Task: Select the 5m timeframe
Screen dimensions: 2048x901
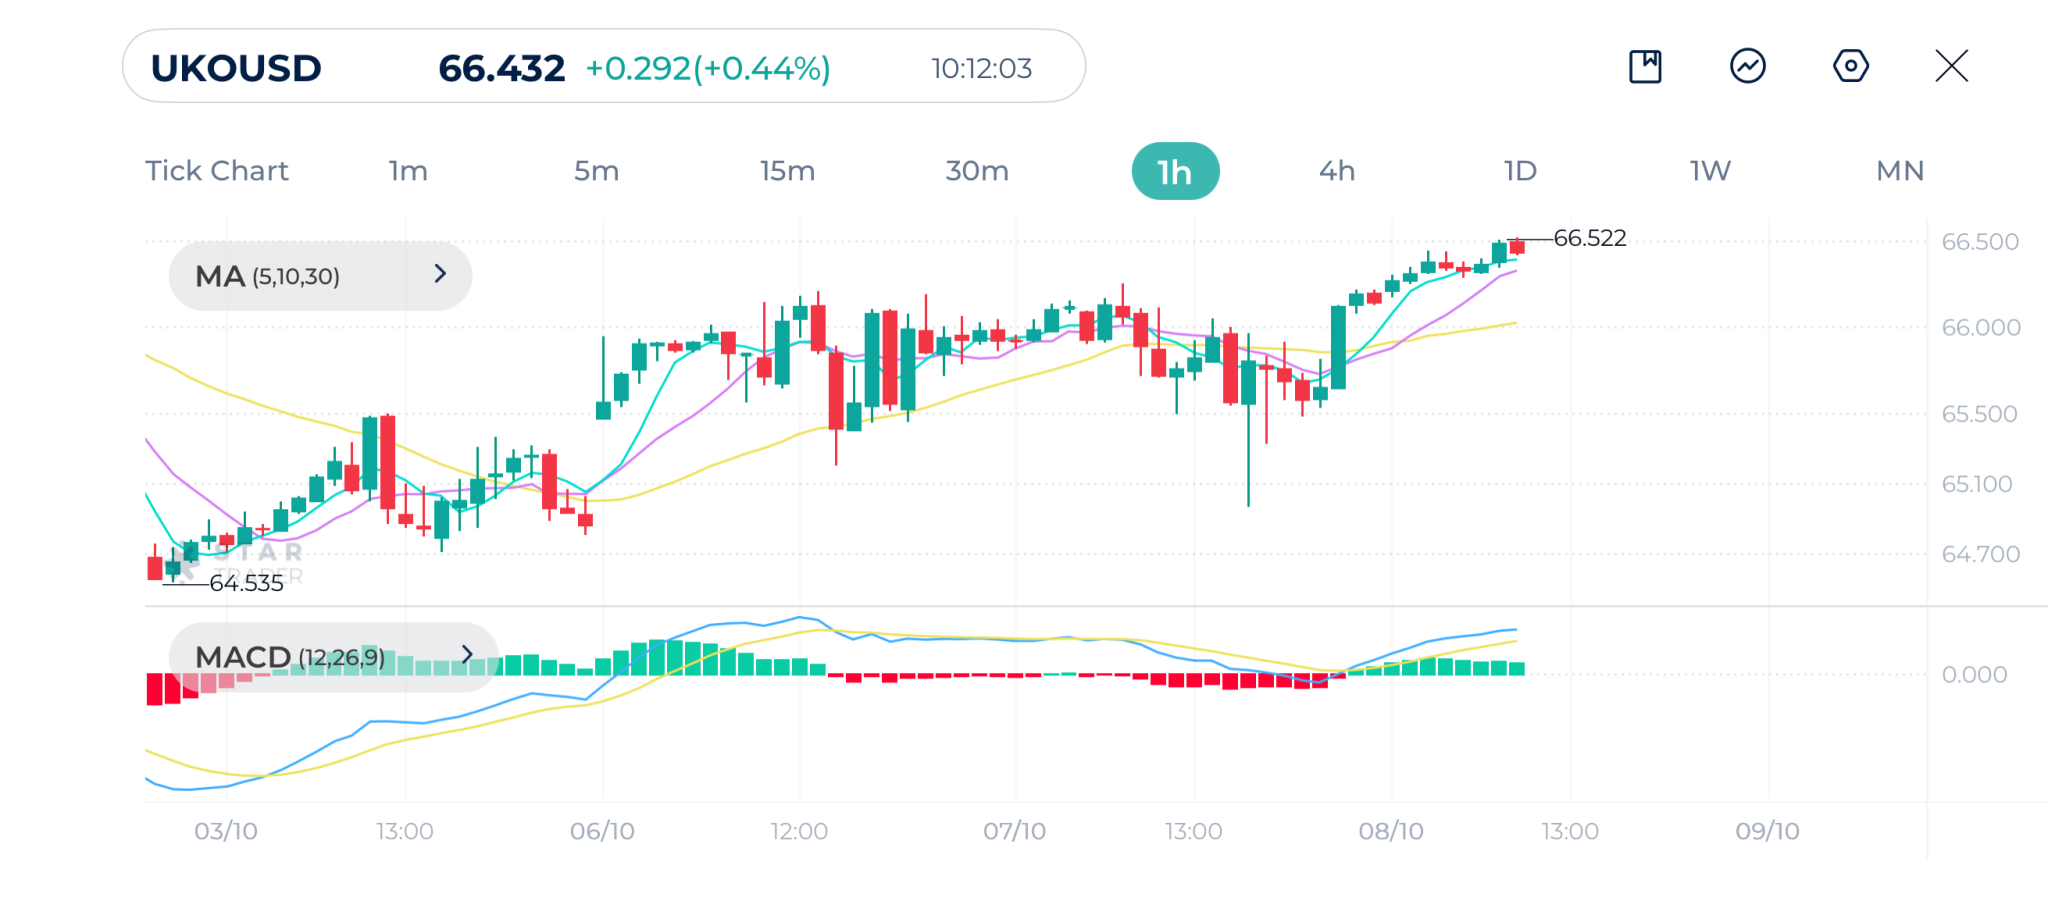Action: 596,171
